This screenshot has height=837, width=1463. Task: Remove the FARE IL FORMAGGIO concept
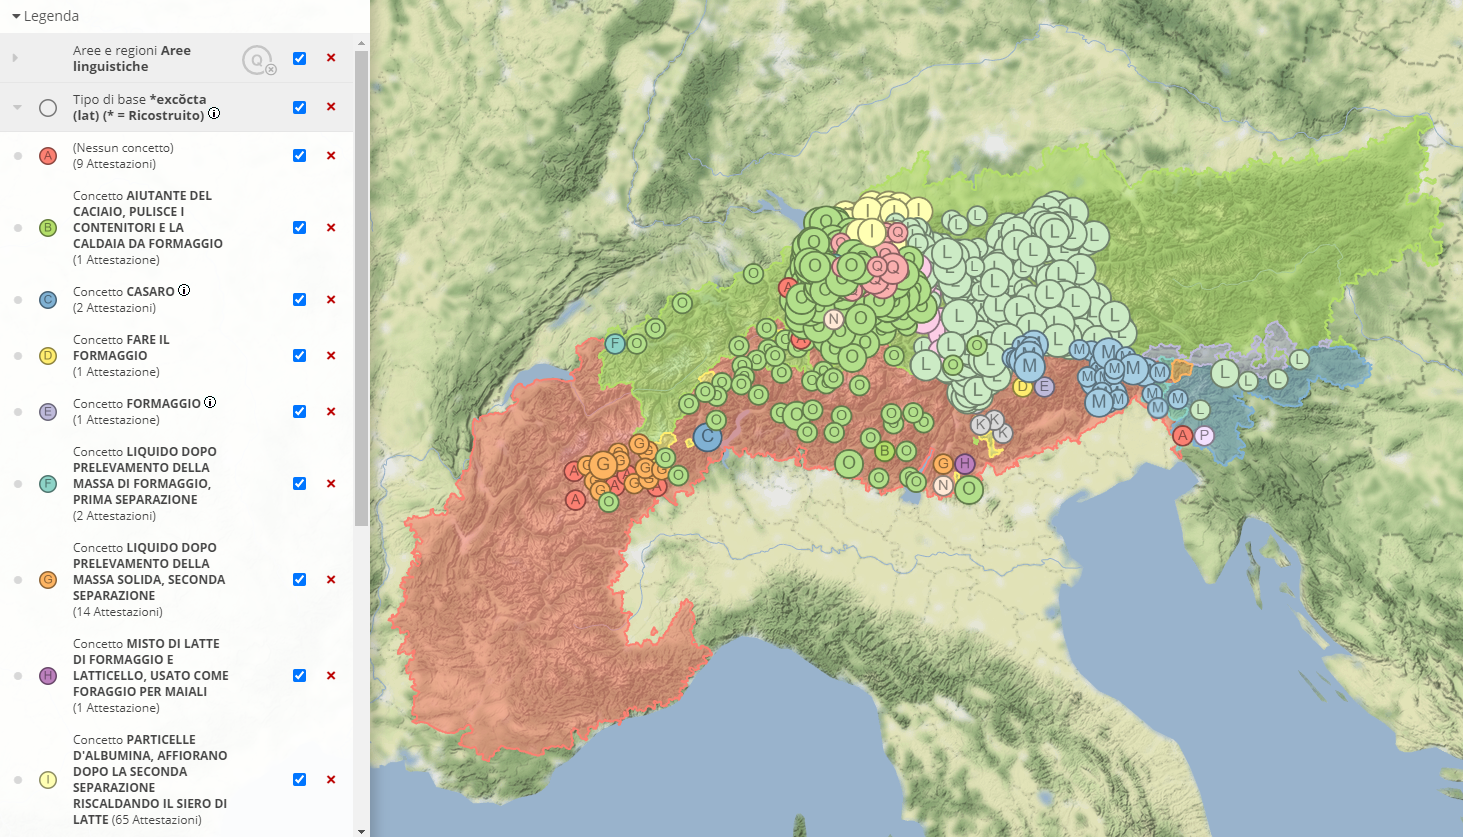[331, 356]
